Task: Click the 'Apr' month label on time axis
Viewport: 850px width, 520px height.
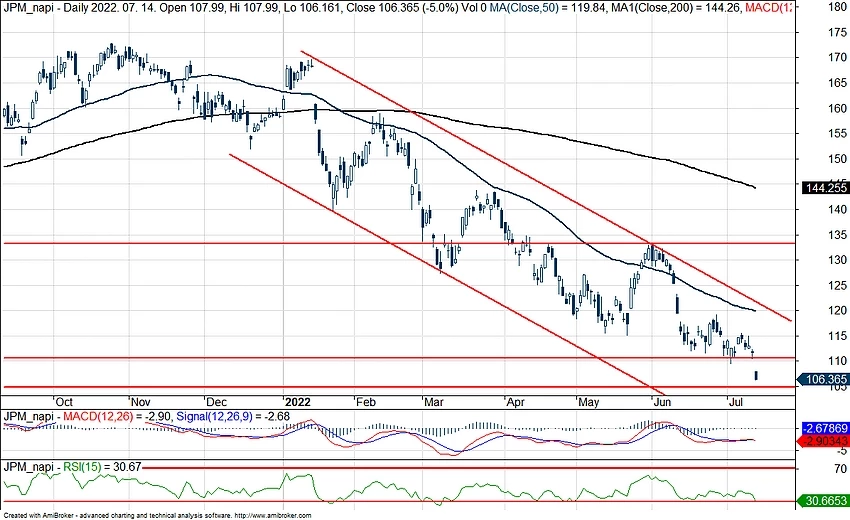Action: [515, 402]
